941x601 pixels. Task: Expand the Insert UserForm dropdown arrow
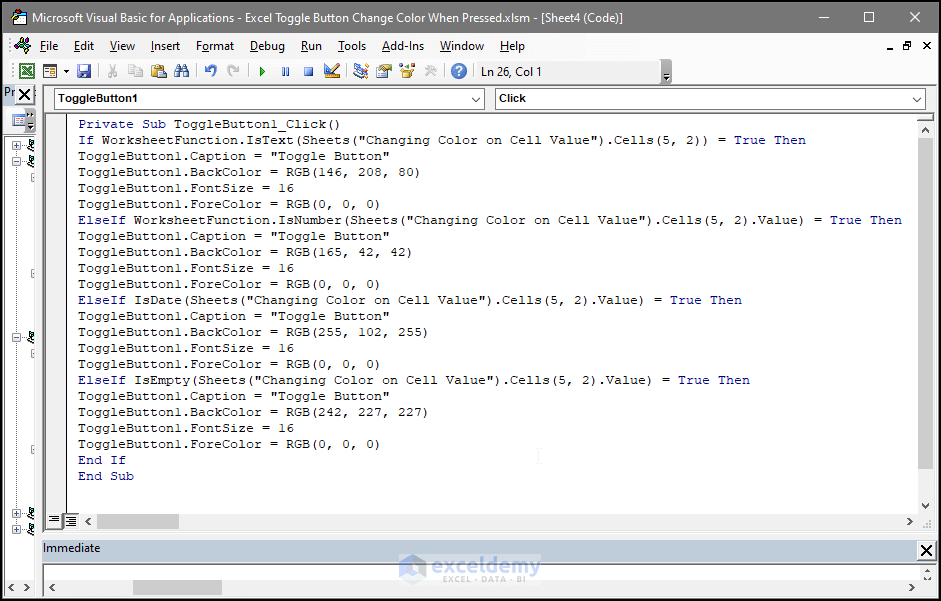click(64, 71)
